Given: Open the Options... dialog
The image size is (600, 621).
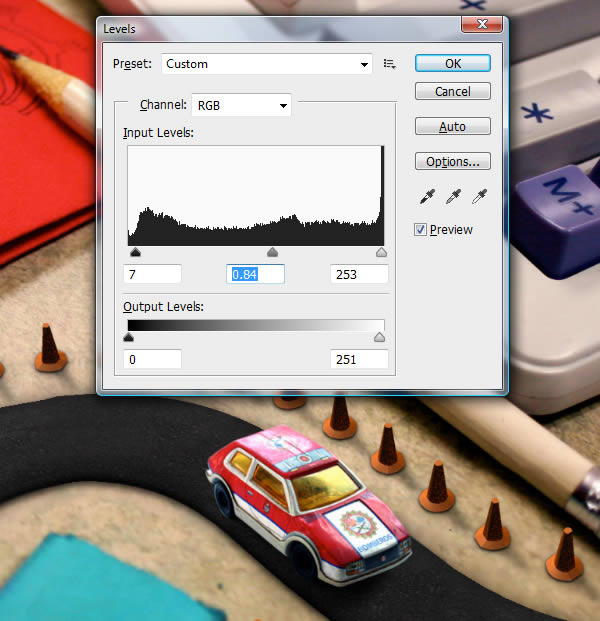Looking at the screenshot, I should click(453, 161).
